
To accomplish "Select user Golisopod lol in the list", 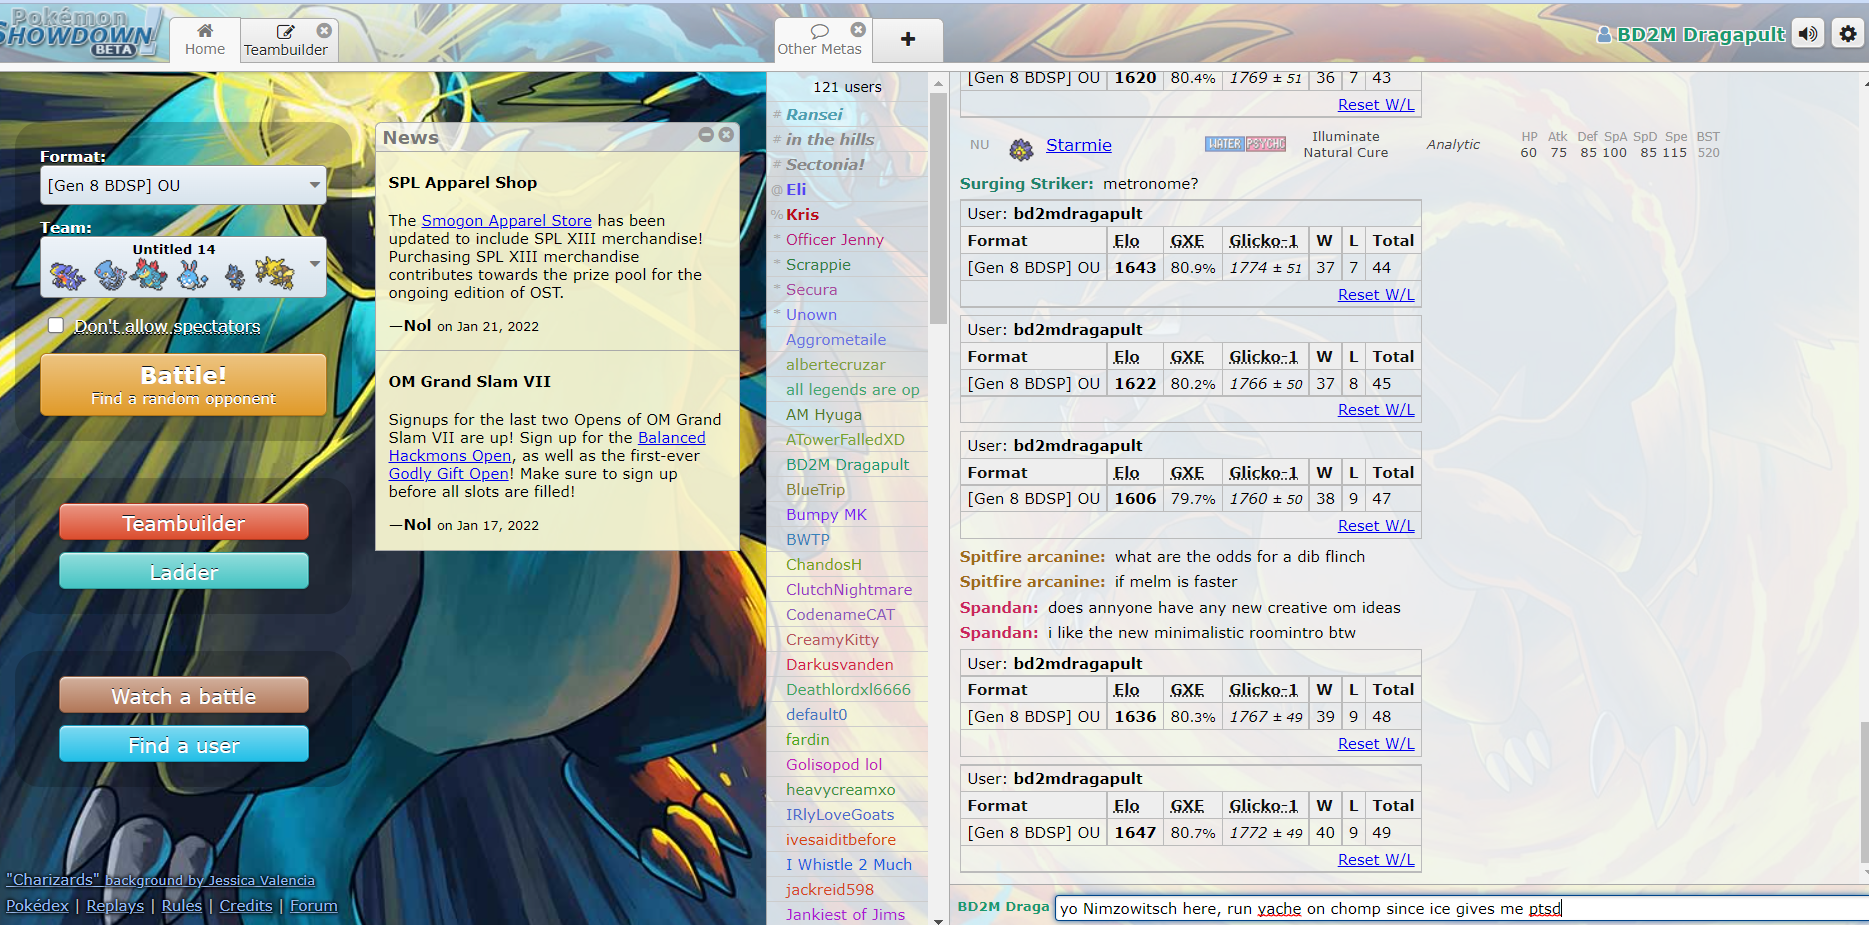I will (848, 764).
